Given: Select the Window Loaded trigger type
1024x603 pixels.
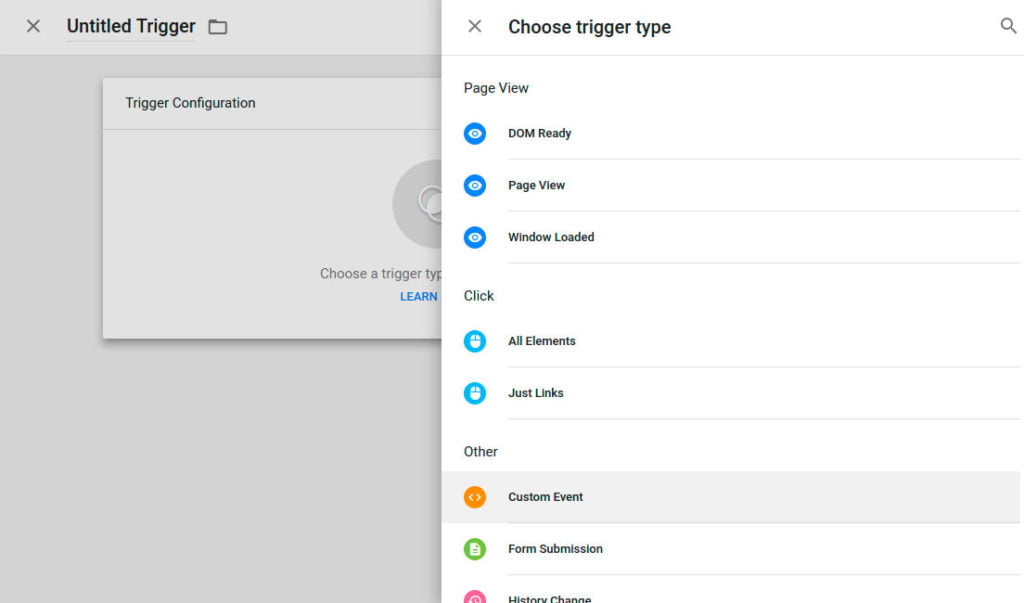Looking at the screenshot, I should [551, 237].
